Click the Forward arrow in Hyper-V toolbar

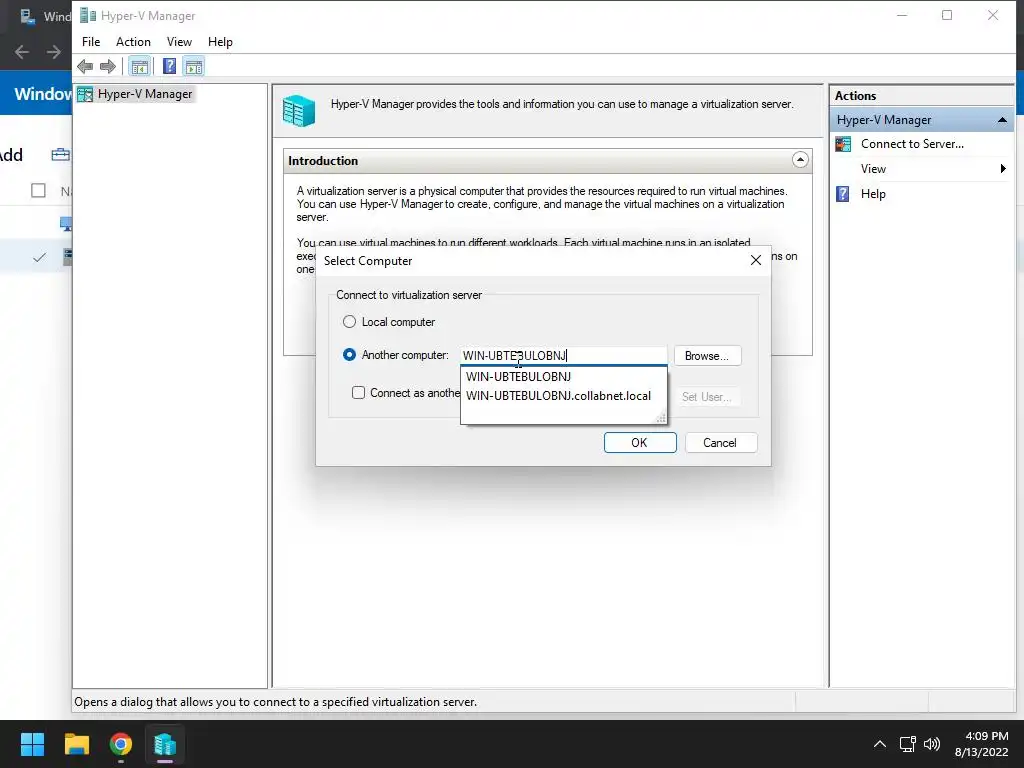(108, 66)
